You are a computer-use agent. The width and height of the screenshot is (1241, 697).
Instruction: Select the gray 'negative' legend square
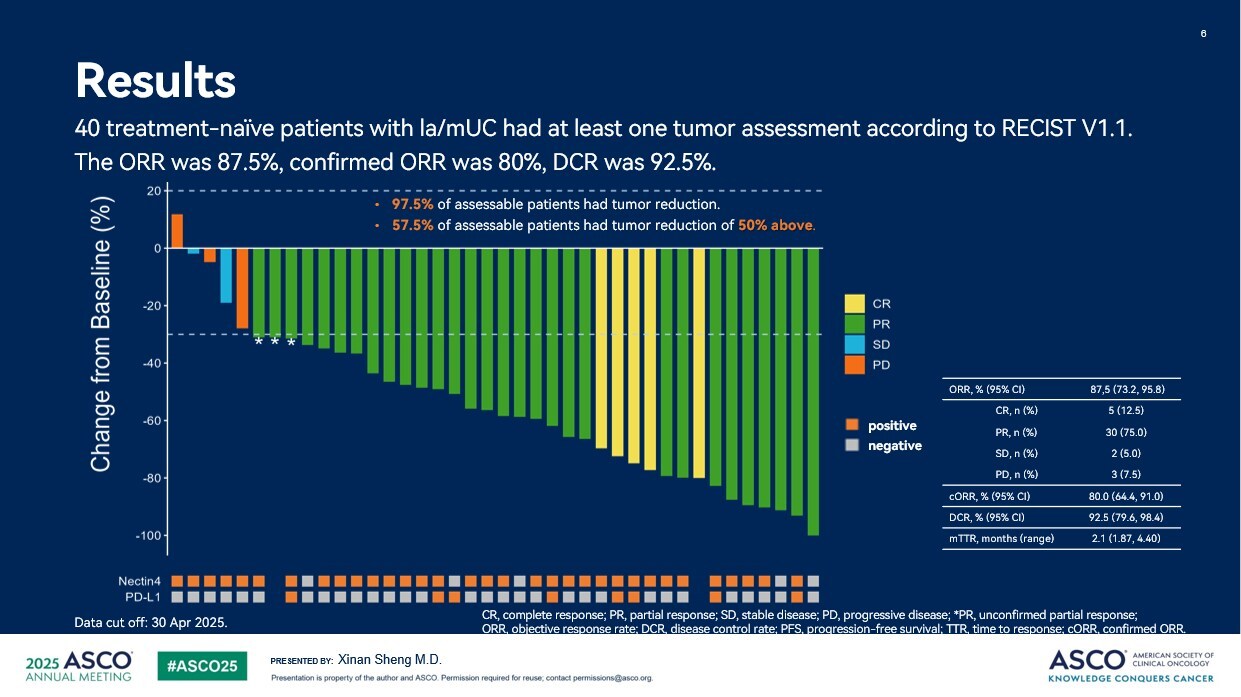click(x=851, y=446)
